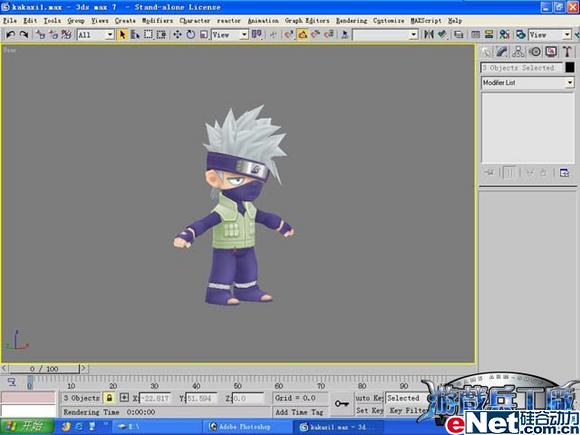This screenshot has width=580, height=435.
Task: Toggle Absolute/Offset transform type-in mode
Action: pos(124,398)
